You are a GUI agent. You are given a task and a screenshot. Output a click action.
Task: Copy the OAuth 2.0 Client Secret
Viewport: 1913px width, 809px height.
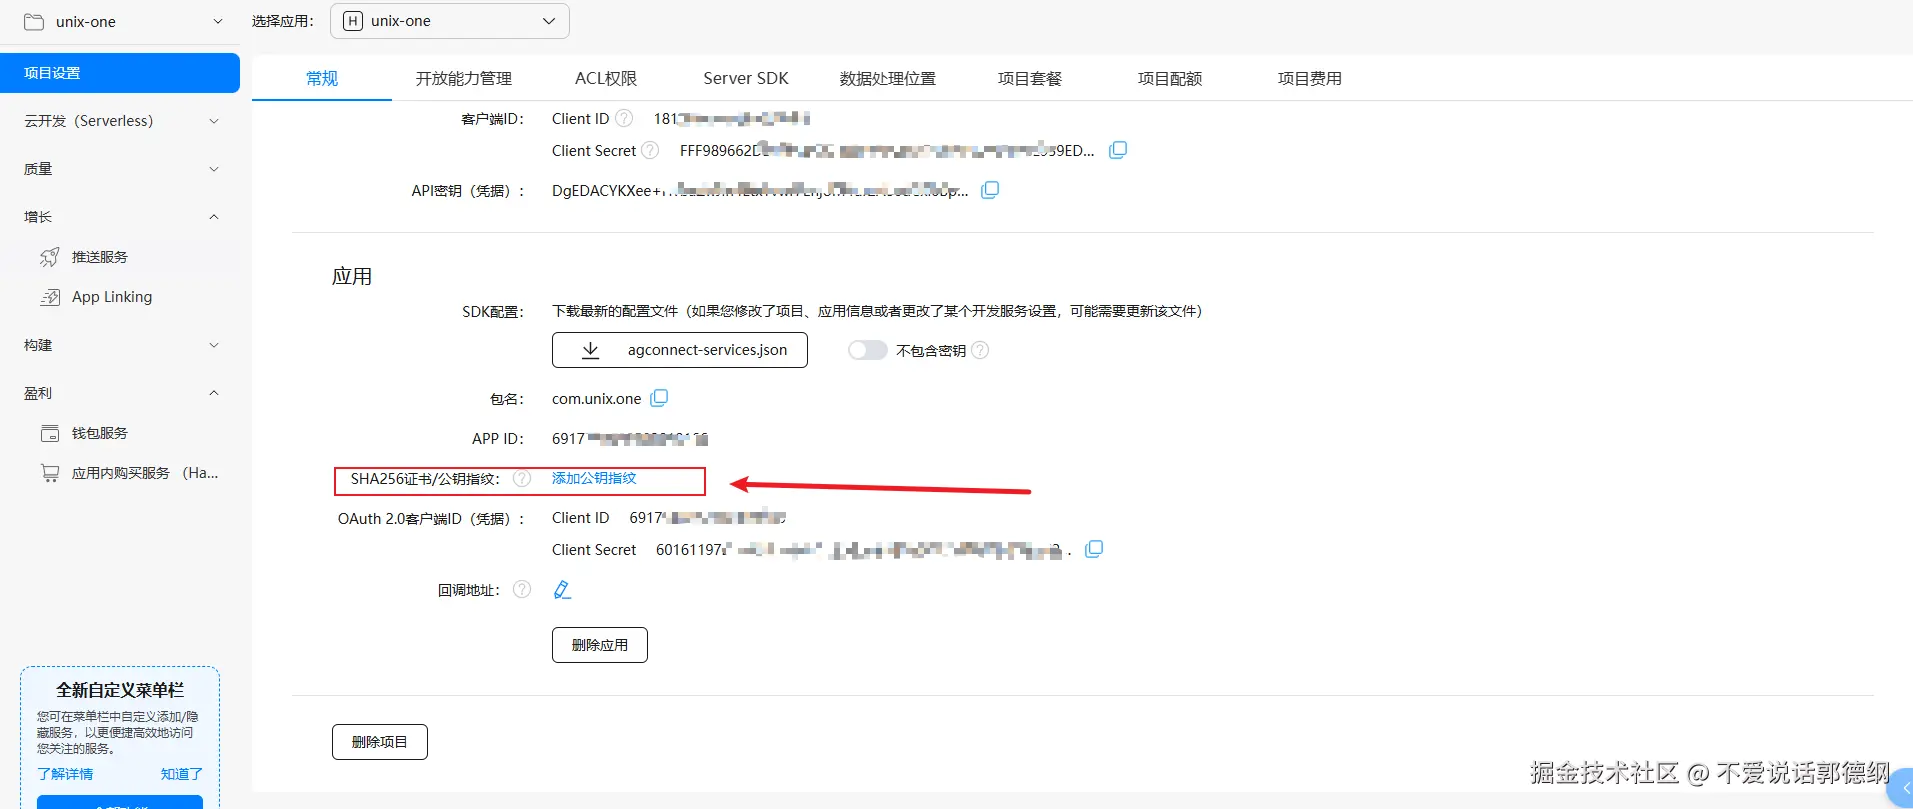1094,549
